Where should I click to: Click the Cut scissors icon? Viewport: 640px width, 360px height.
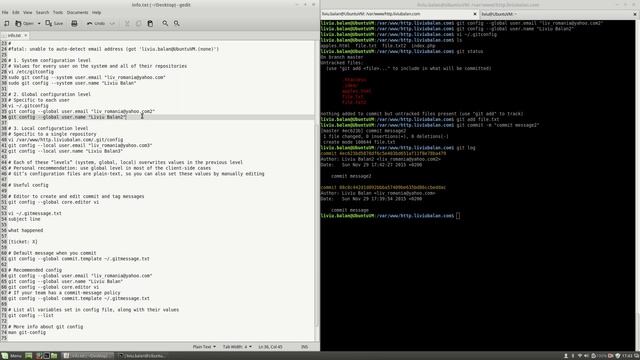(x=127, y=24)
